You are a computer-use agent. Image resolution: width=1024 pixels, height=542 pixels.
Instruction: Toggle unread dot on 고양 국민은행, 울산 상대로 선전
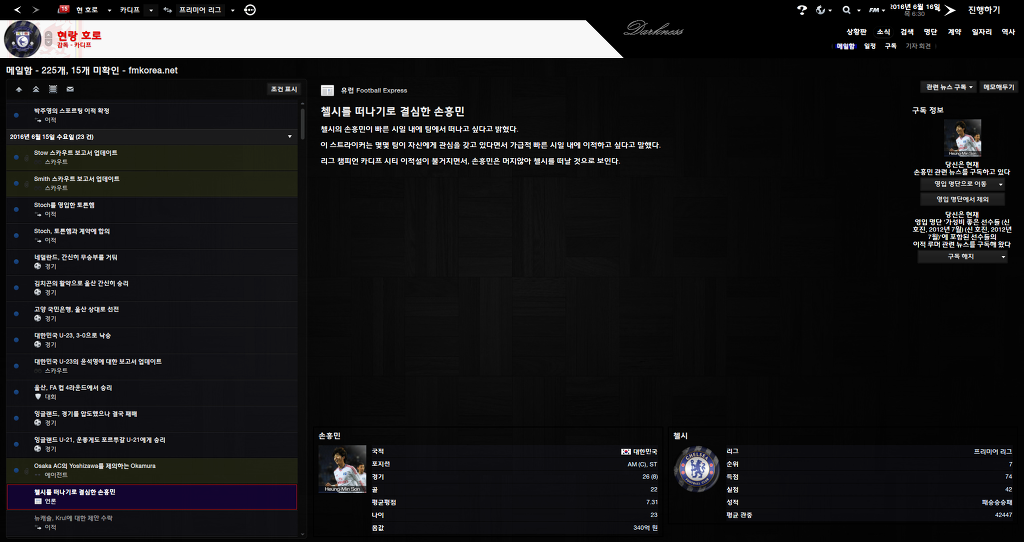click(16, 314)
